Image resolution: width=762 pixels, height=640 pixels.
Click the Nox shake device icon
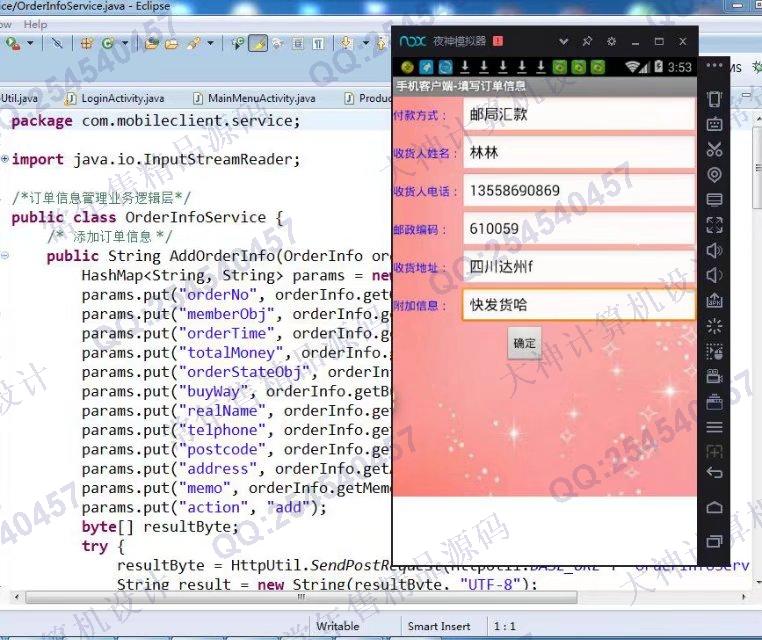(x=714, y=99)
